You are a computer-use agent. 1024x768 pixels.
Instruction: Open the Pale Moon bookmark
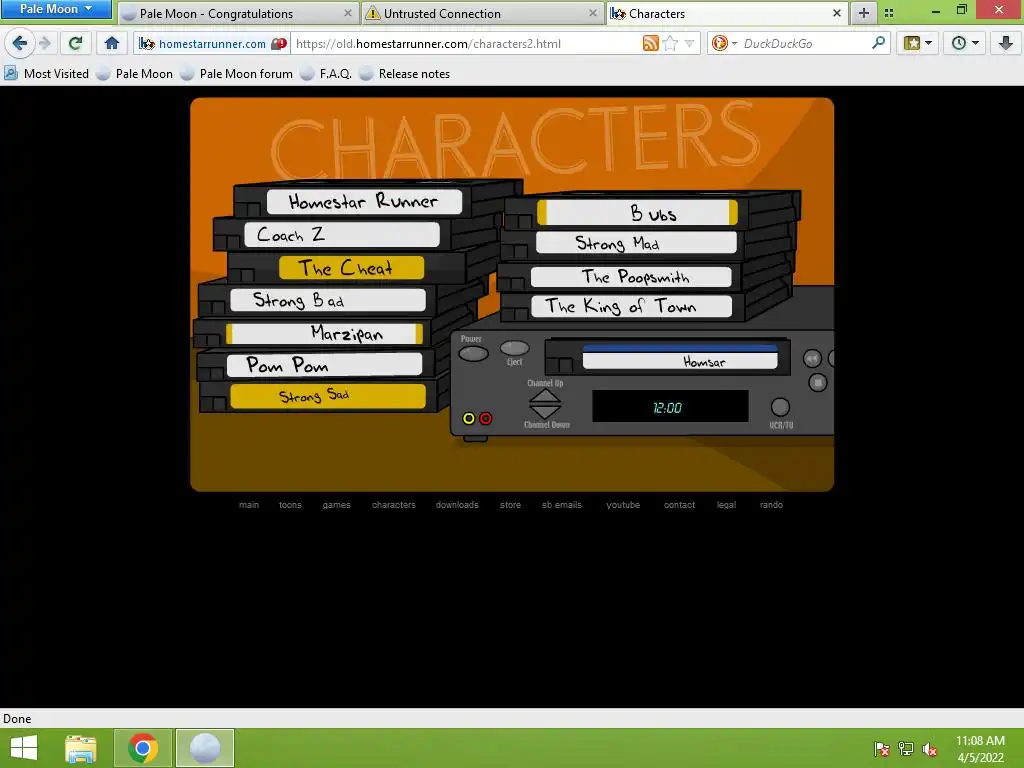coord(135,74)
